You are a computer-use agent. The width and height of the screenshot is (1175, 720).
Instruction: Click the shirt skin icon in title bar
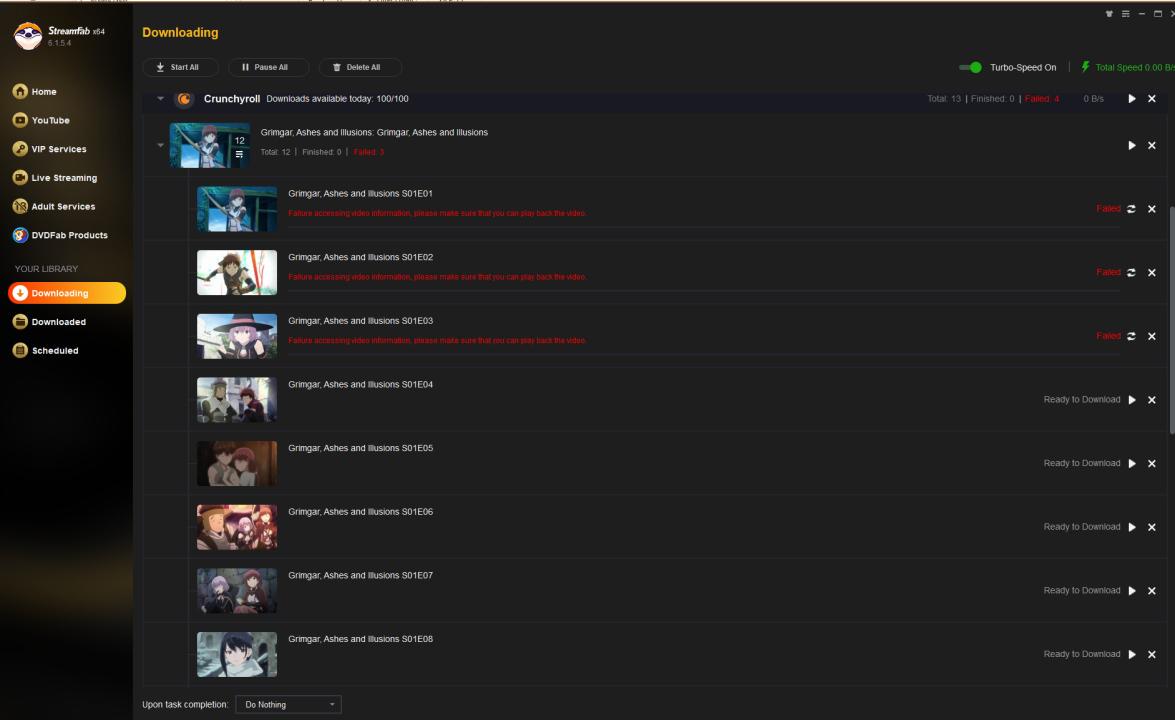(x=1109, y=14)
